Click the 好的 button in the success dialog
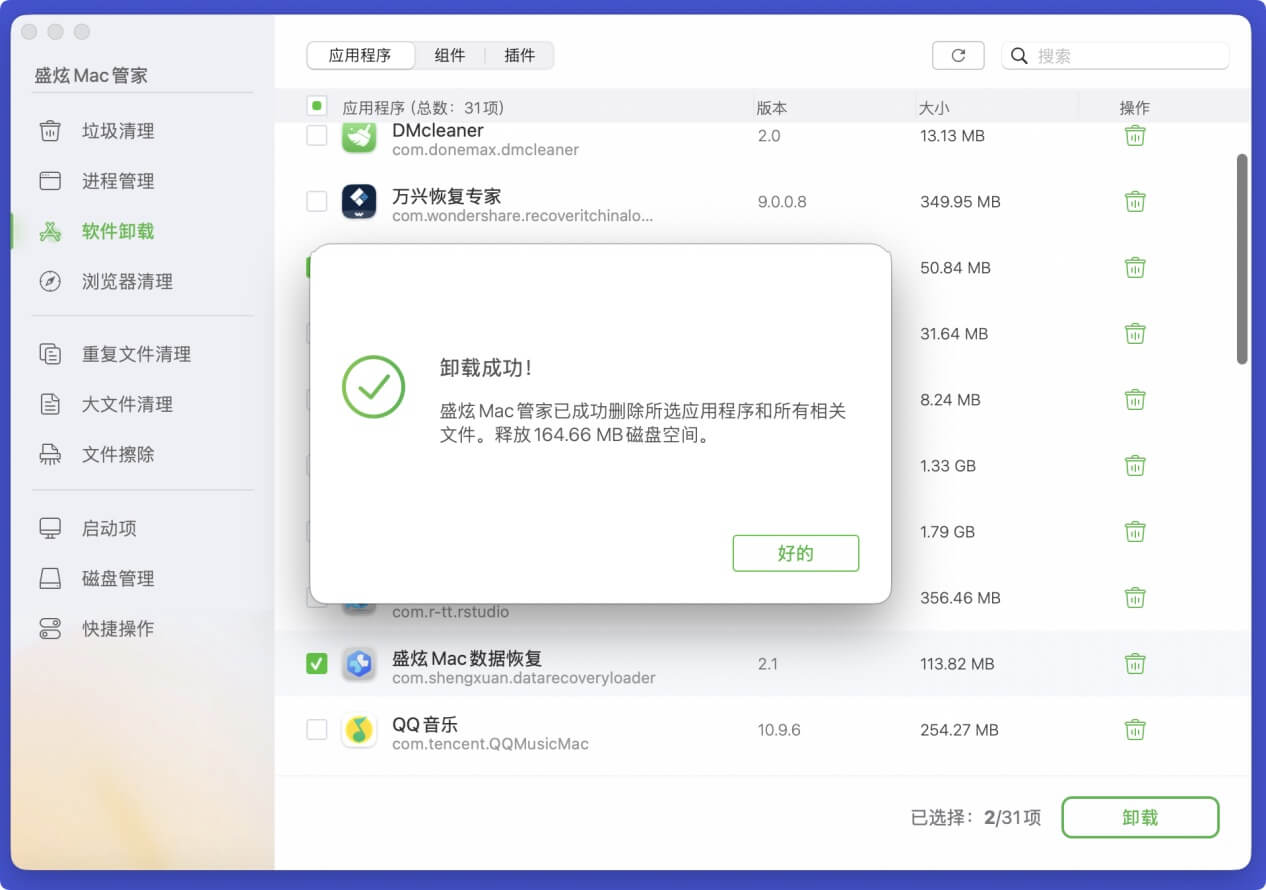1266x890 pixels. point(796,553)
